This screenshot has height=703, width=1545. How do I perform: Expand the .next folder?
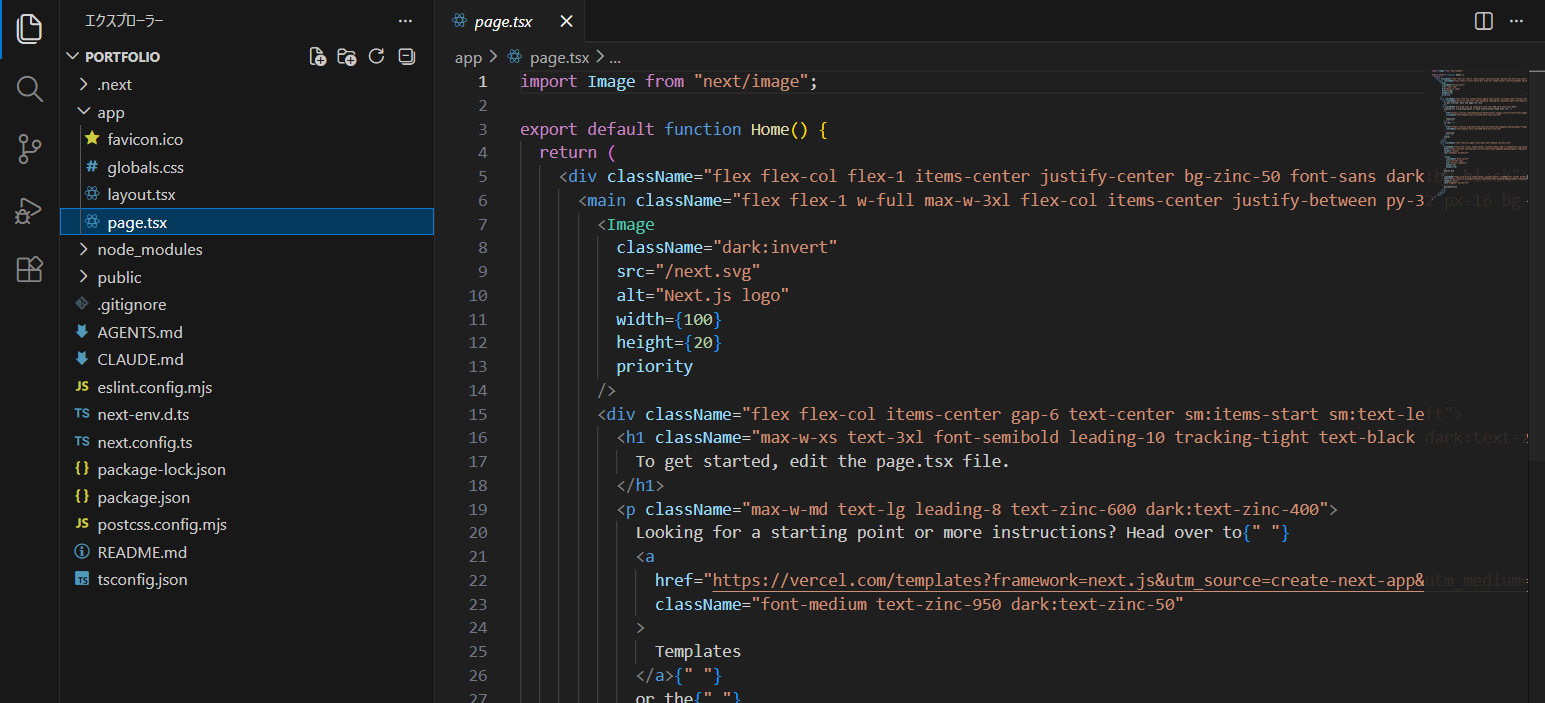click(114, 85)
